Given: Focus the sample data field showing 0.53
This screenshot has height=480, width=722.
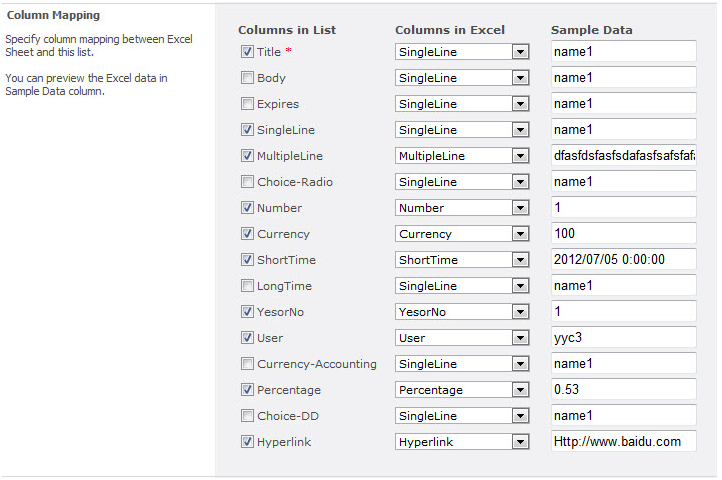Looking at the screenshot, I should (623, 389).
